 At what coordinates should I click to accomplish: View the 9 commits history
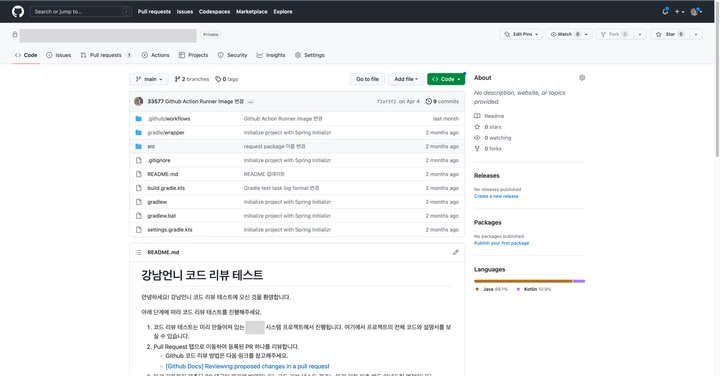[442, 101]
